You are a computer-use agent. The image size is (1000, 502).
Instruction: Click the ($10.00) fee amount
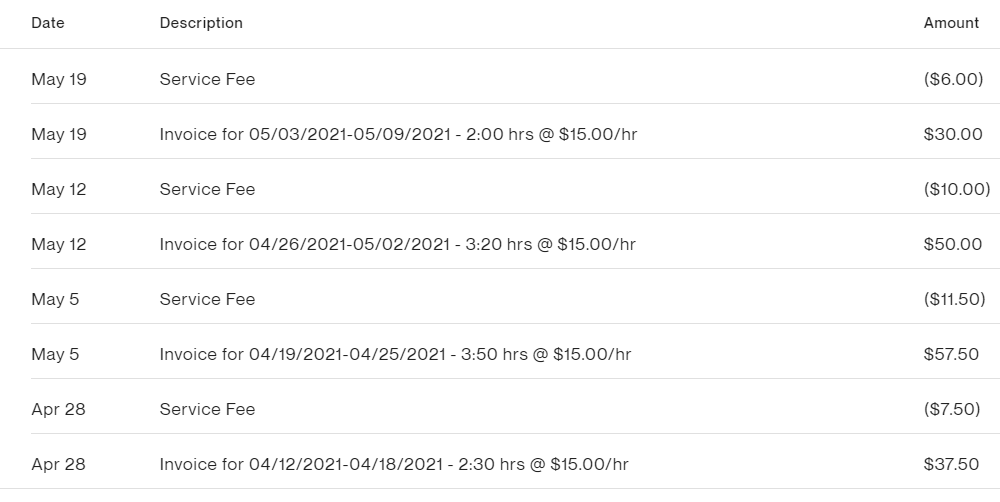pyautogui.click(x=957, y=189)
